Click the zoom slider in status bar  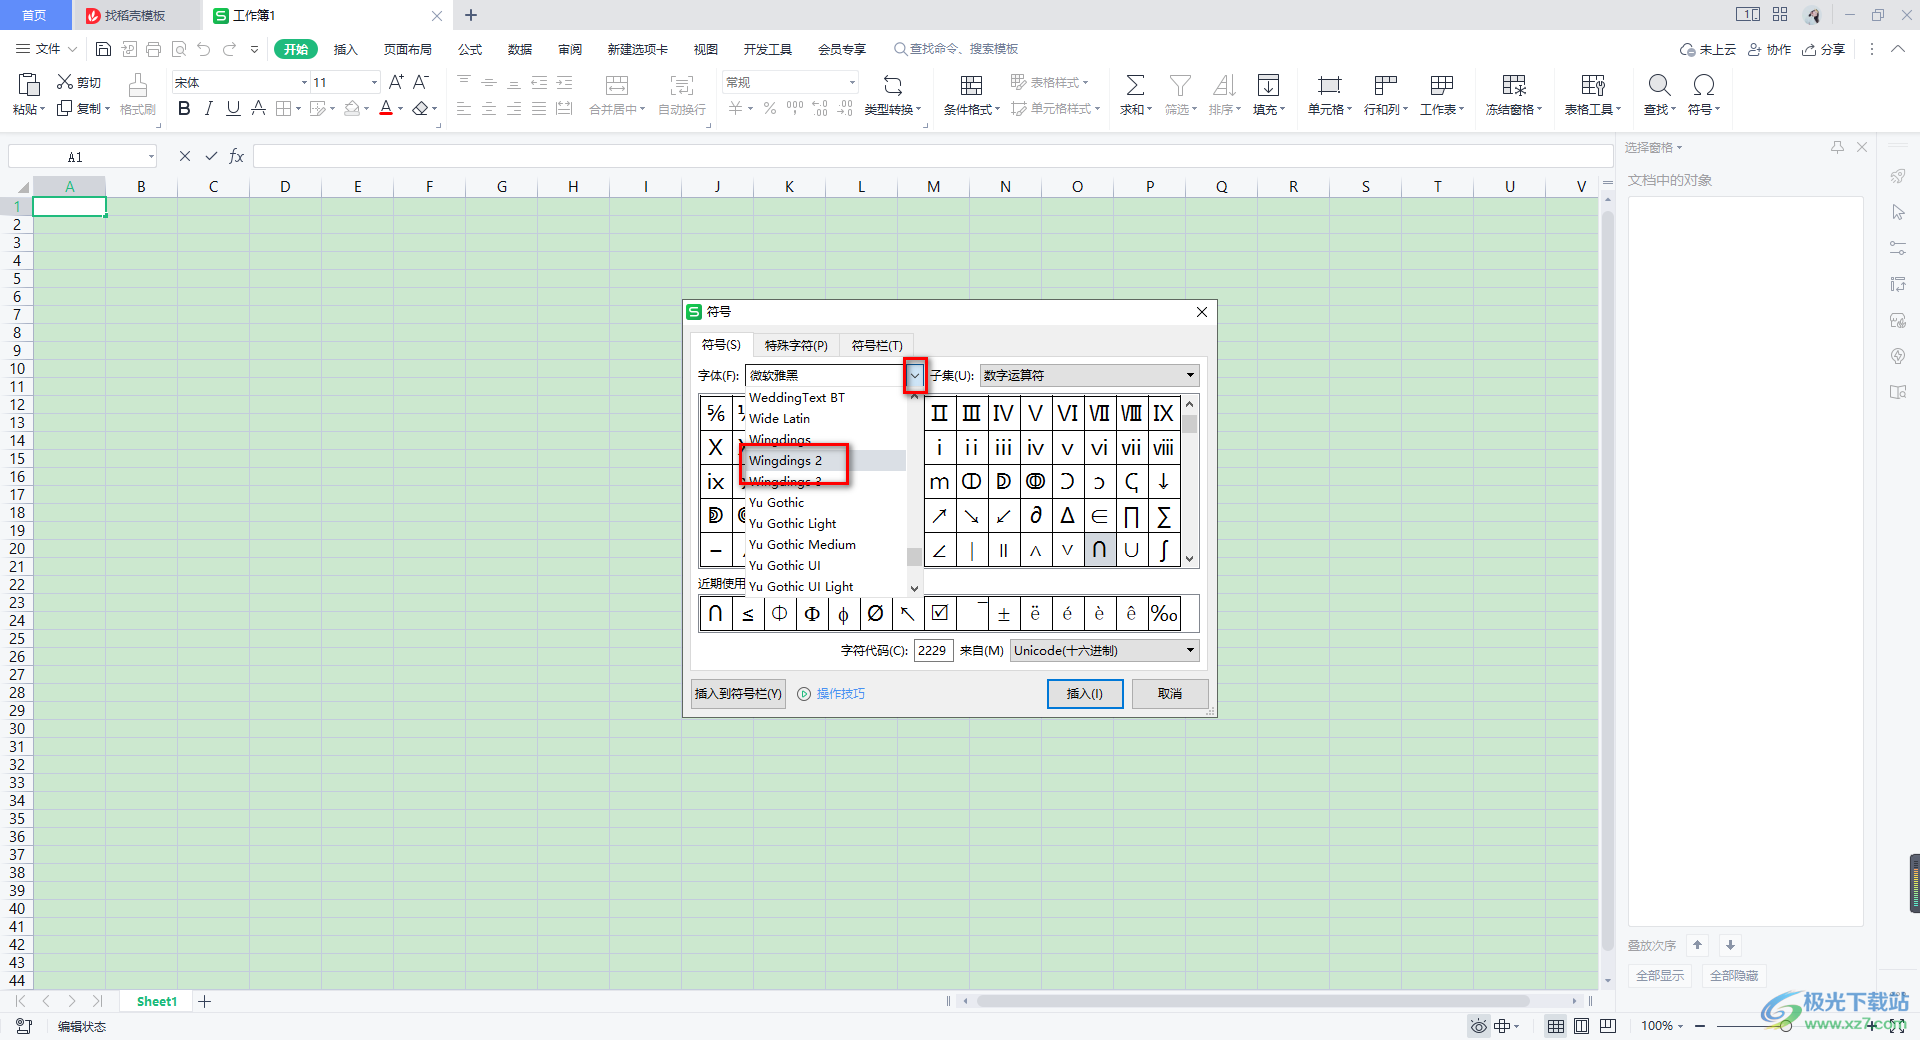[x=1785, y=1026]
